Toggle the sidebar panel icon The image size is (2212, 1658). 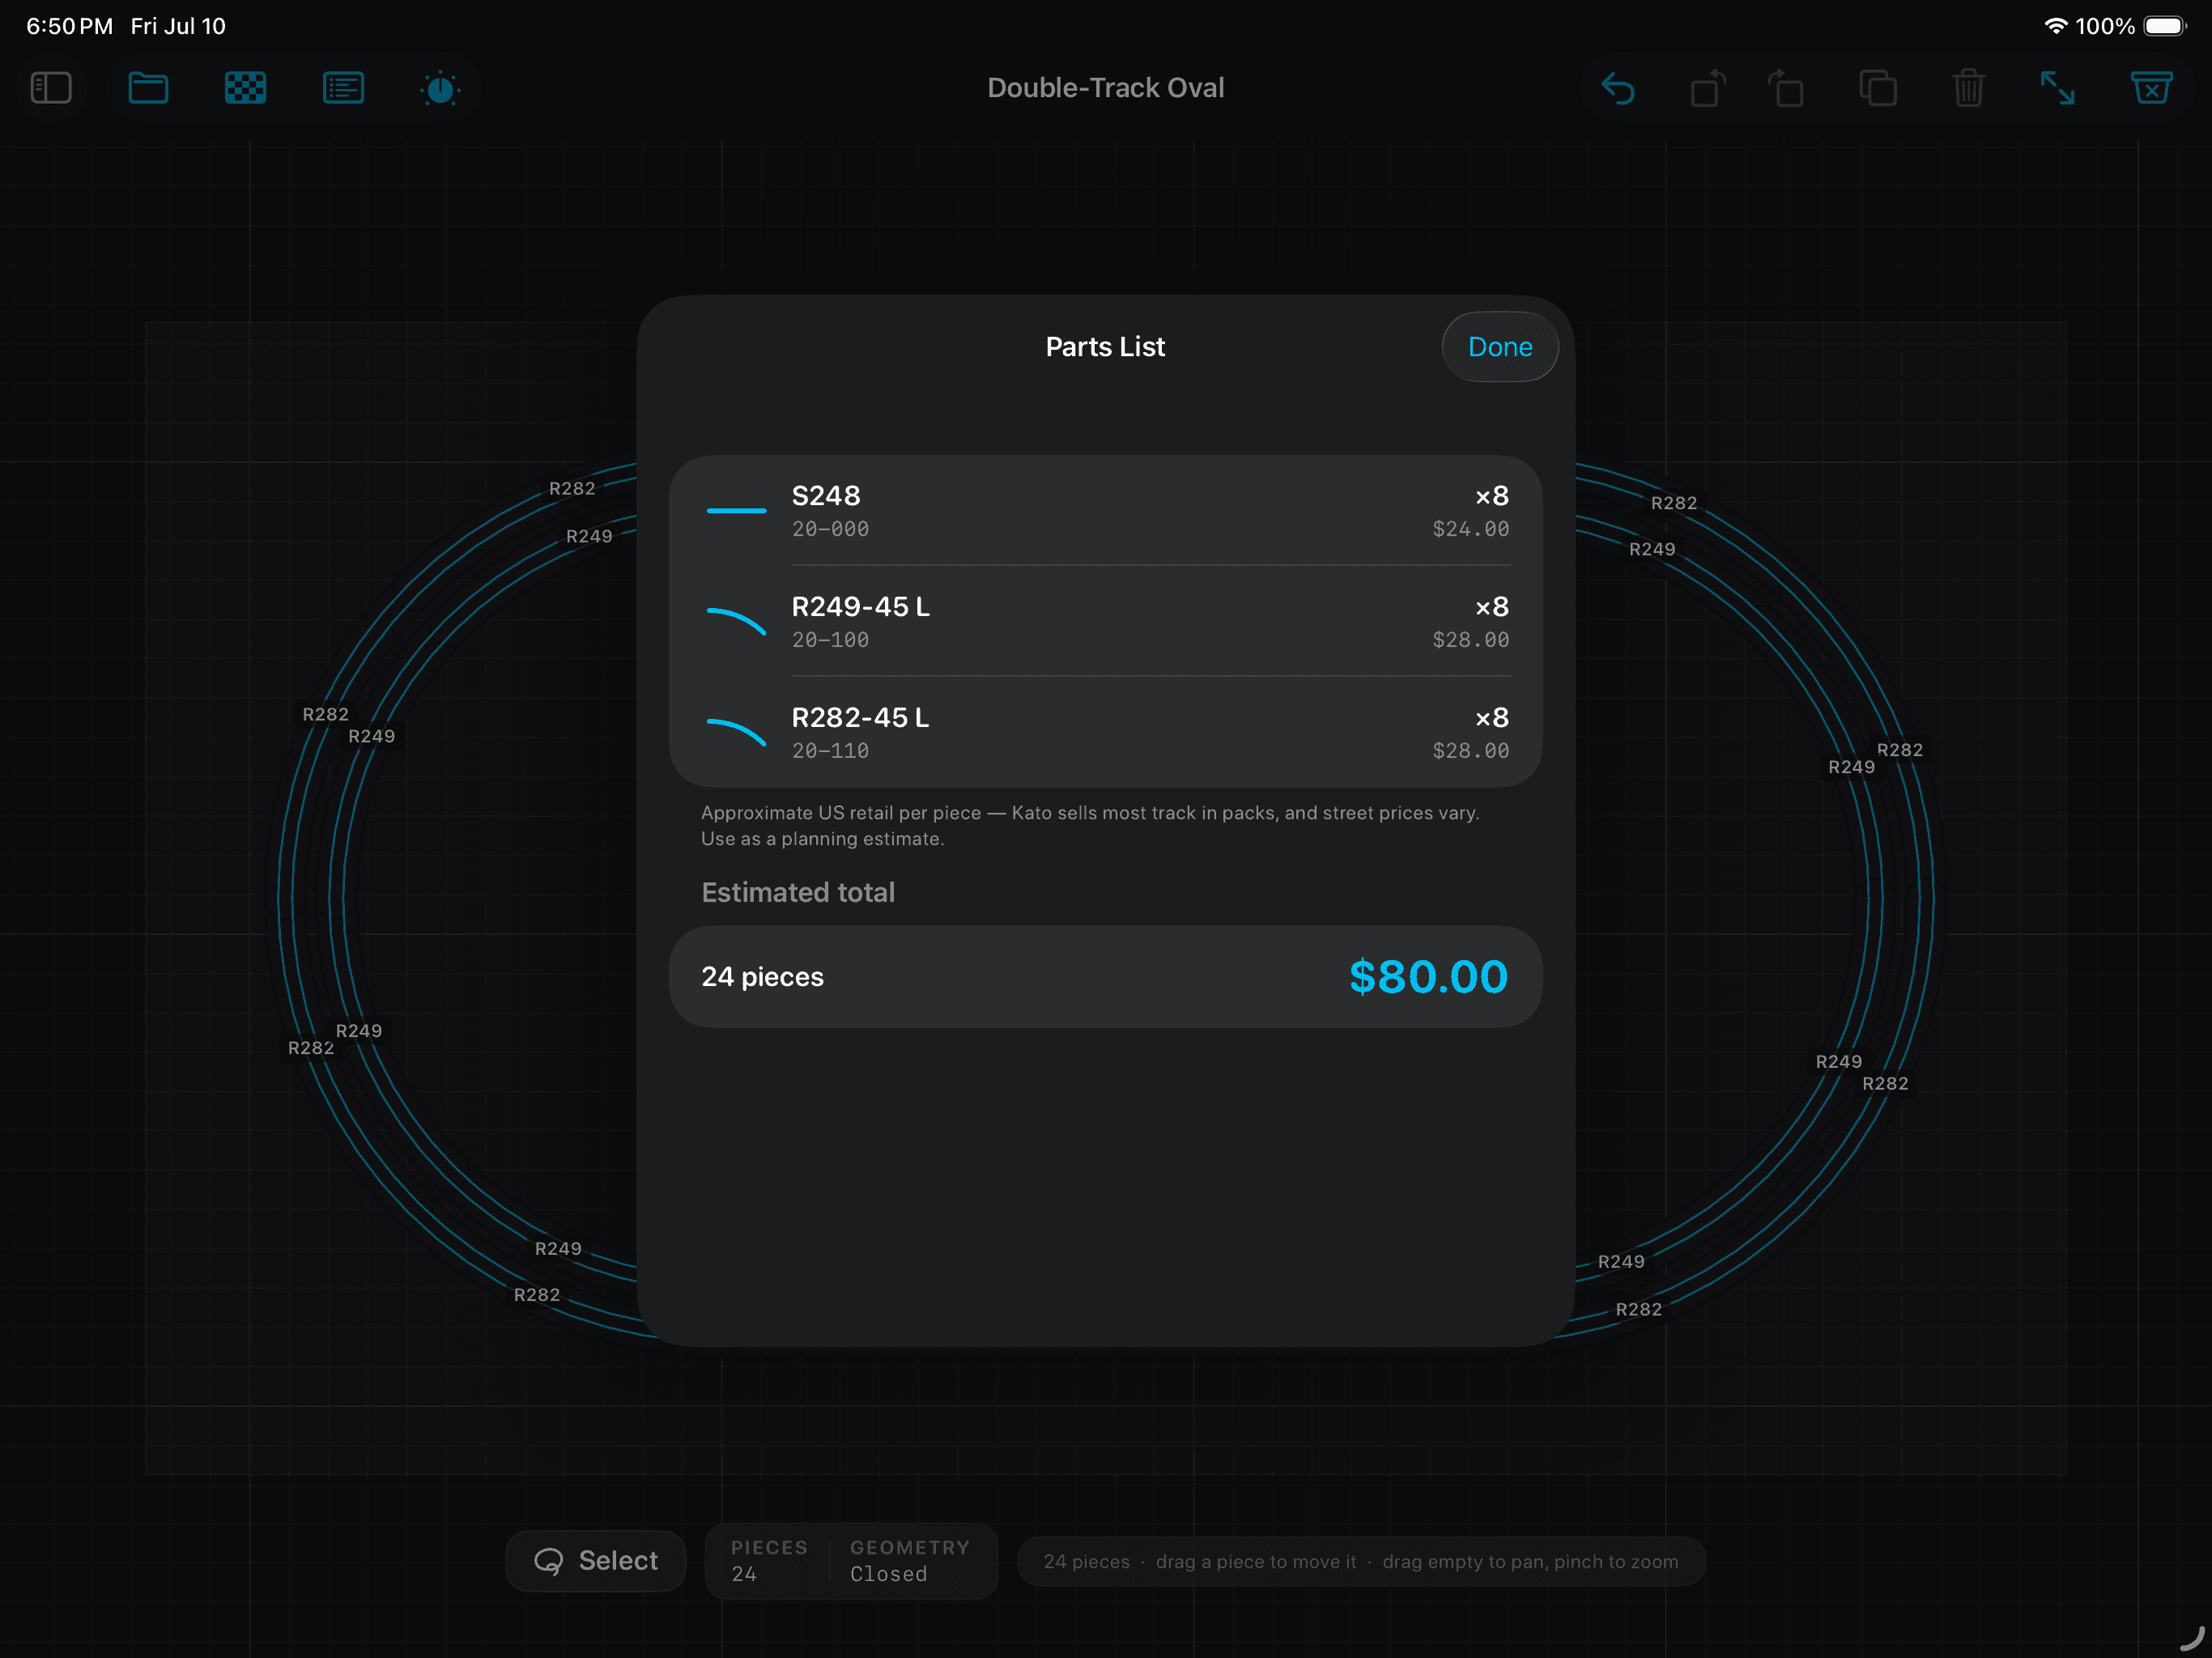click(51, 88)
